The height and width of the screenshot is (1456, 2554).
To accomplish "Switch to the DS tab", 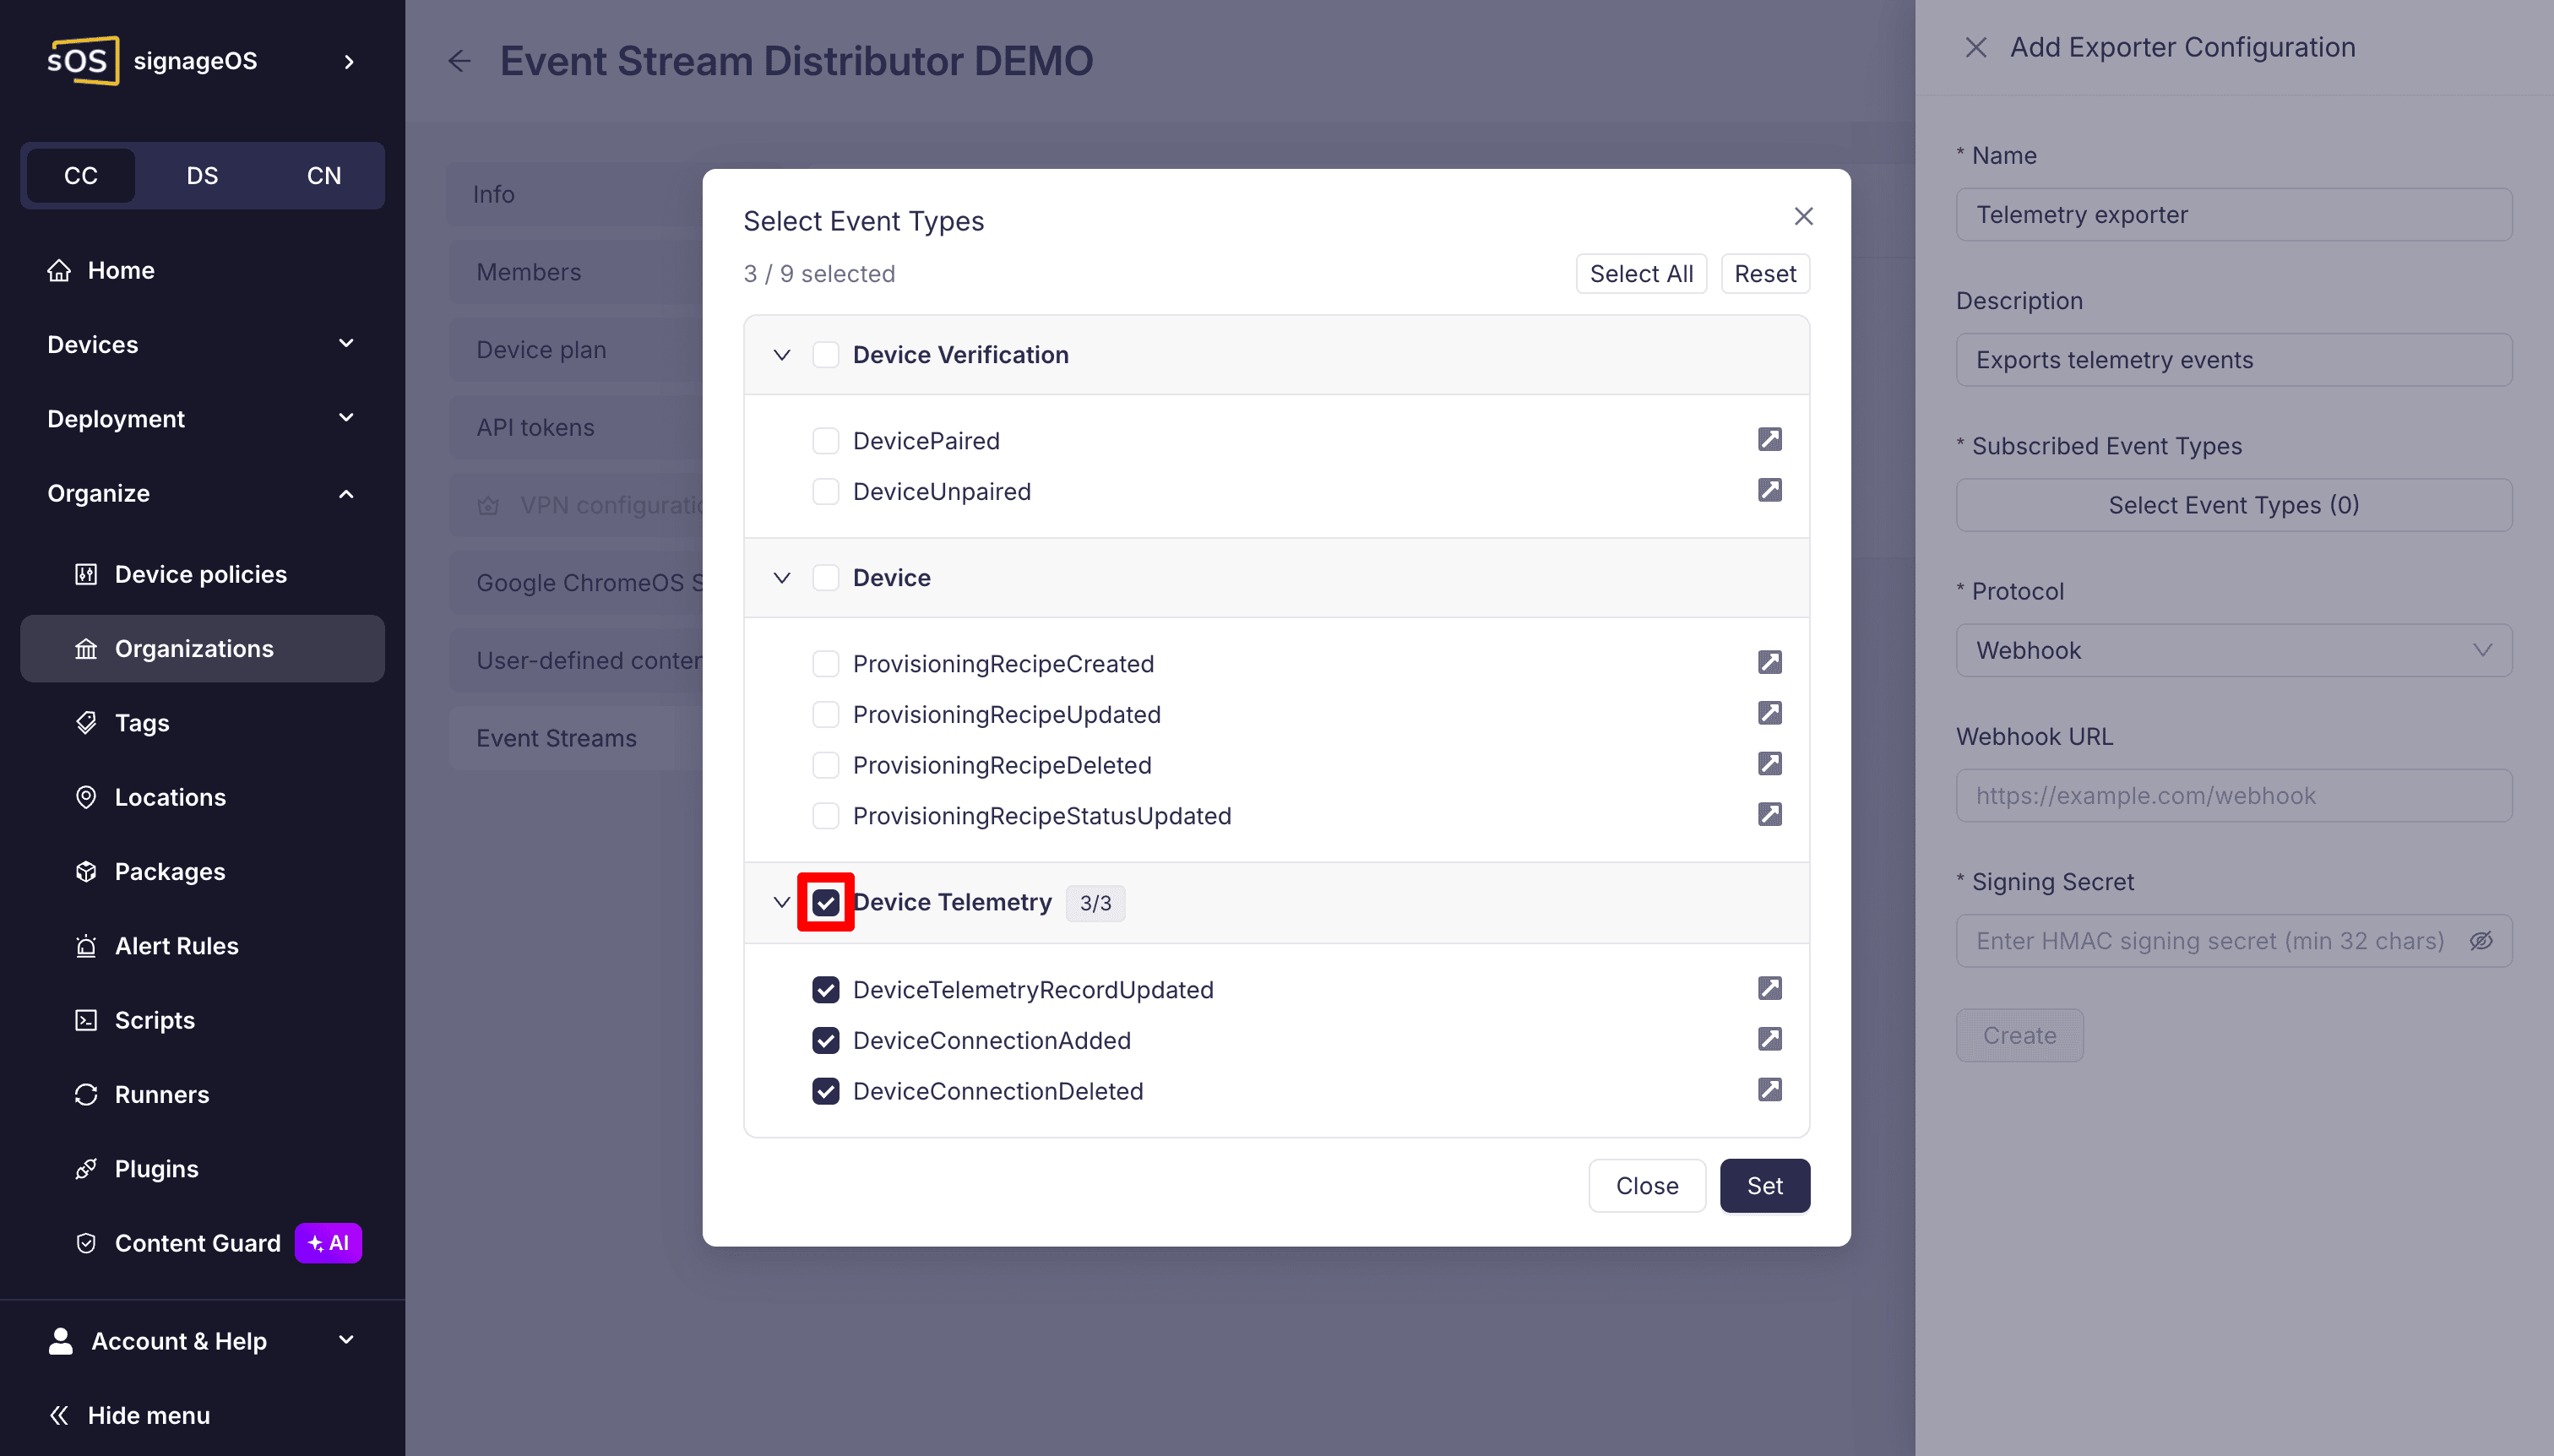I will pyautogui.click(x=202, y=176).
